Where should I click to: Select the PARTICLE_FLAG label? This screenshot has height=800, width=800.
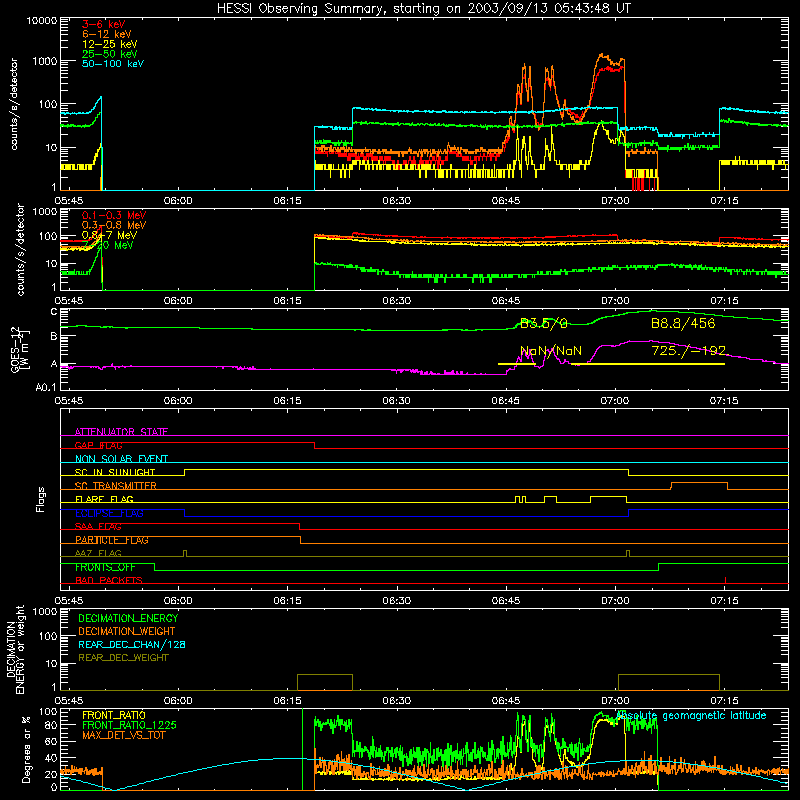point(112,540)
